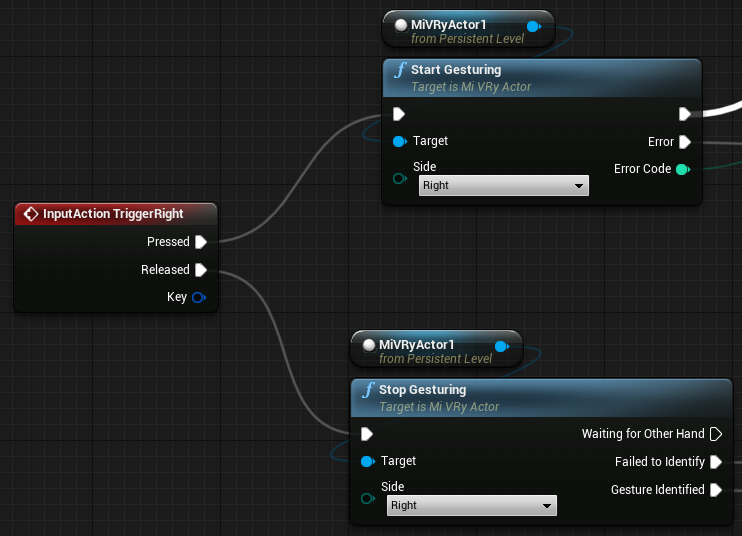
Task: Click the Pressed execution pin on InputAction TriggerRight
Action: [x=201, y=242]
